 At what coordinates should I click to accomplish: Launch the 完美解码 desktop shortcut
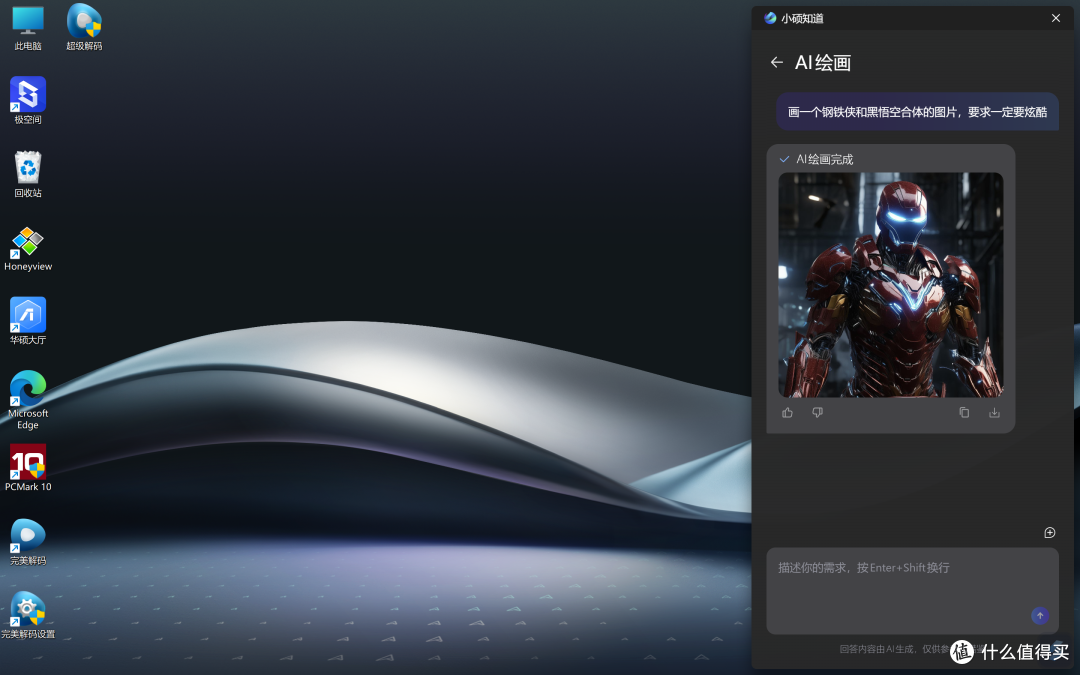(28, 542)
